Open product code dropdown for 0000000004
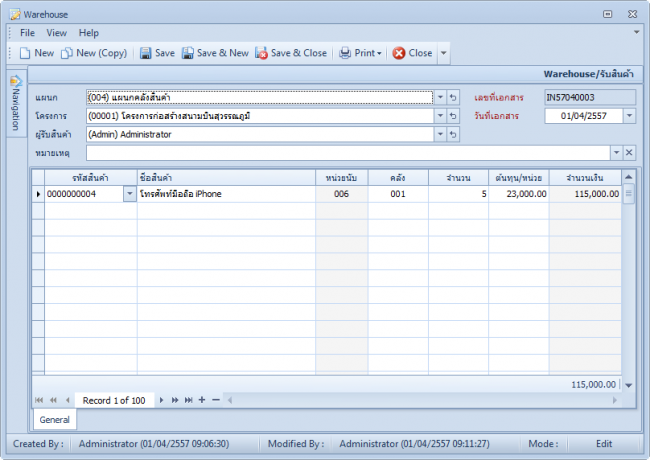Image resolution: width=650 pixels, height=460 pixels. (130, 194)
